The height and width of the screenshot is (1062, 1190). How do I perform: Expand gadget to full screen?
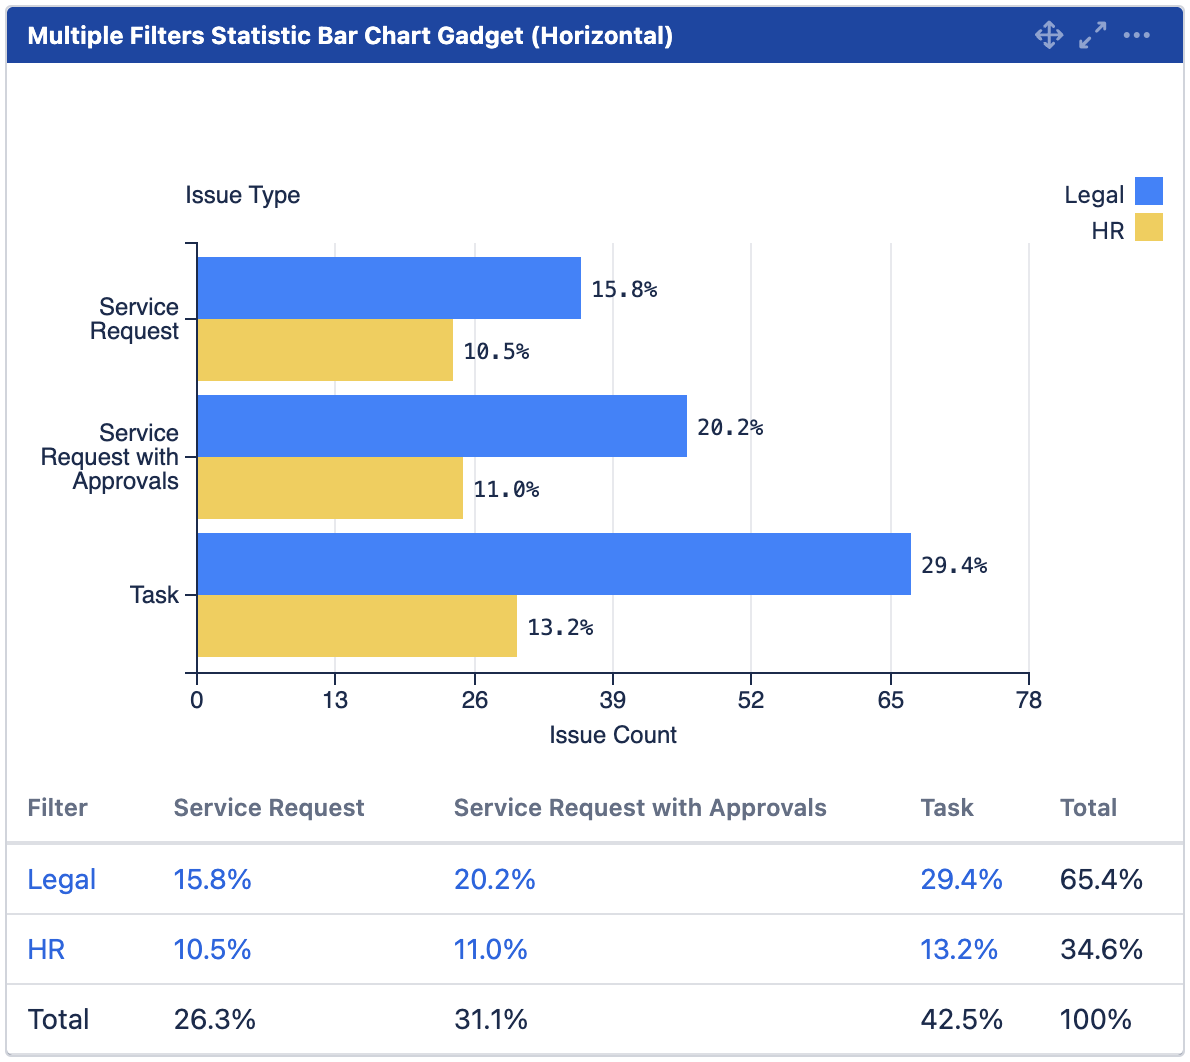(1093, 36)
